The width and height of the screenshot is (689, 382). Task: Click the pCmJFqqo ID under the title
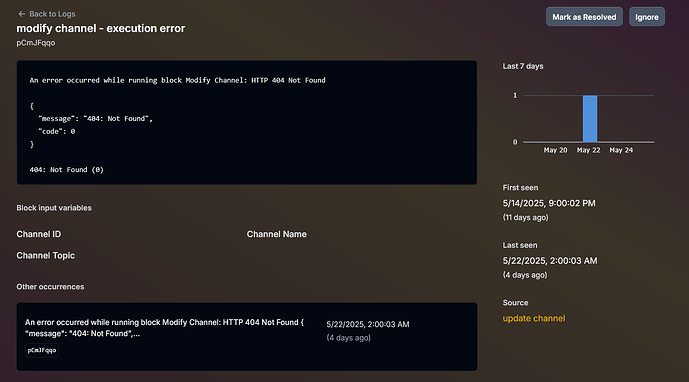click(x=36, y=43)
